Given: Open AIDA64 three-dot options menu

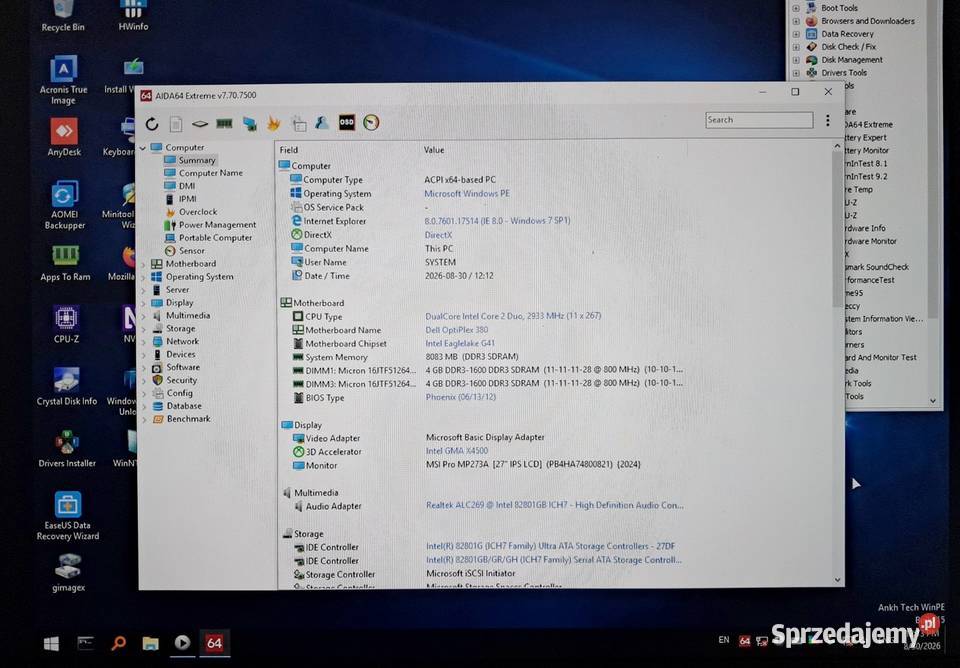Looking at the screenshot, I should tap(828, 120).
